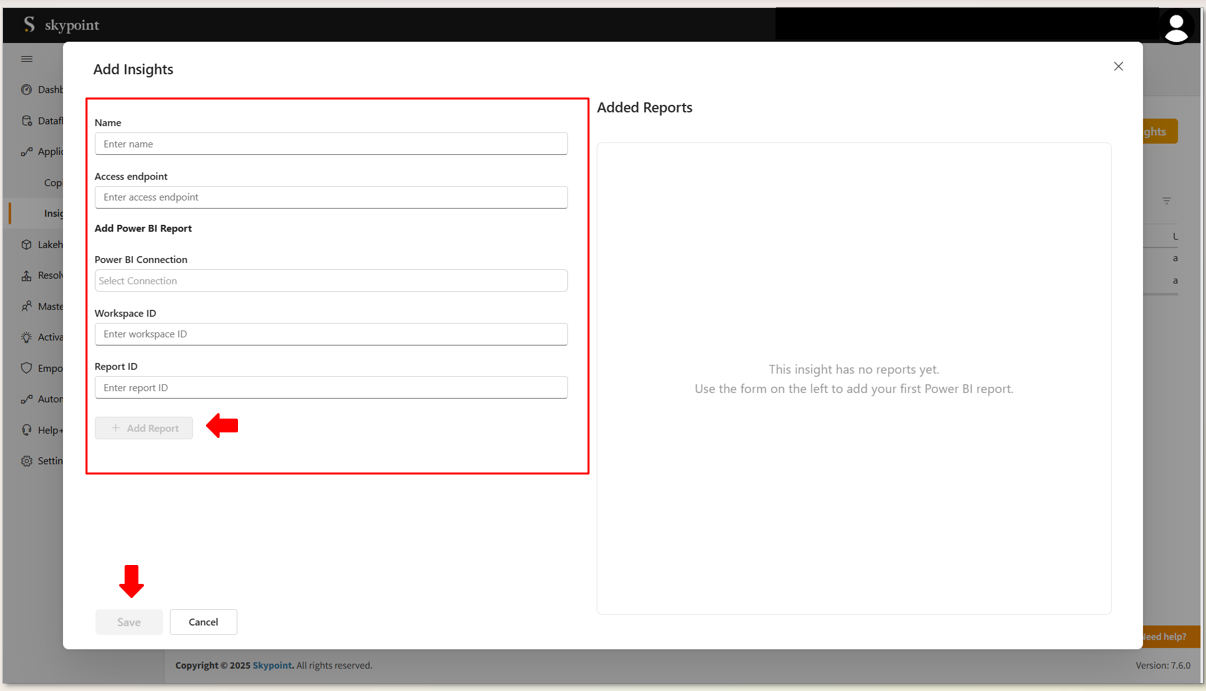Click the Resolve hierarchy icon in sidebar
The width and height of the screenshot is (1206, 691).
point(27,276)
